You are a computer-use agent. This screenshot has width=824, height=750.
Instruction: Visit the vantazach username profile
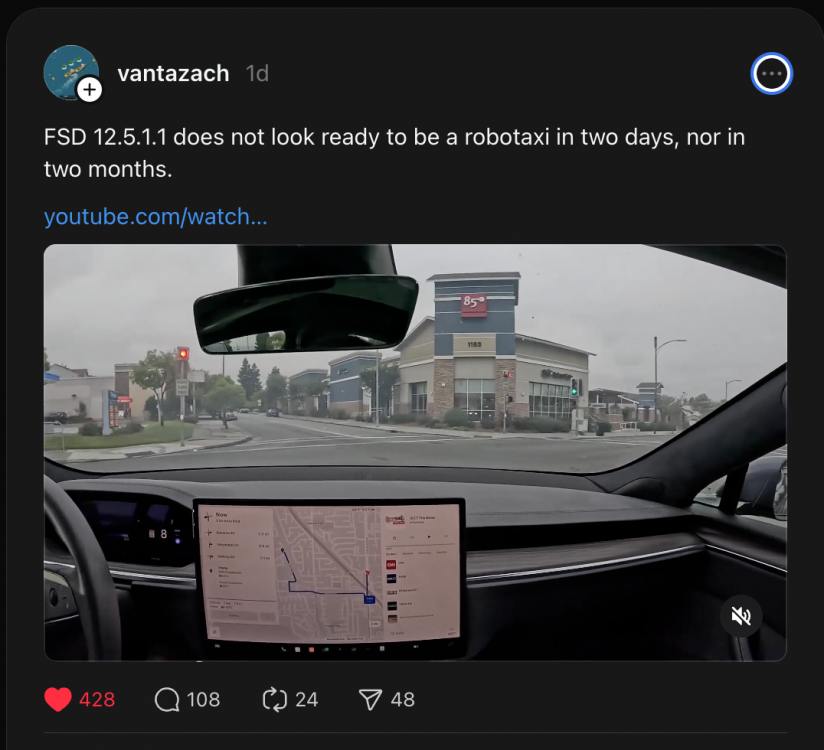coord(173,74)
